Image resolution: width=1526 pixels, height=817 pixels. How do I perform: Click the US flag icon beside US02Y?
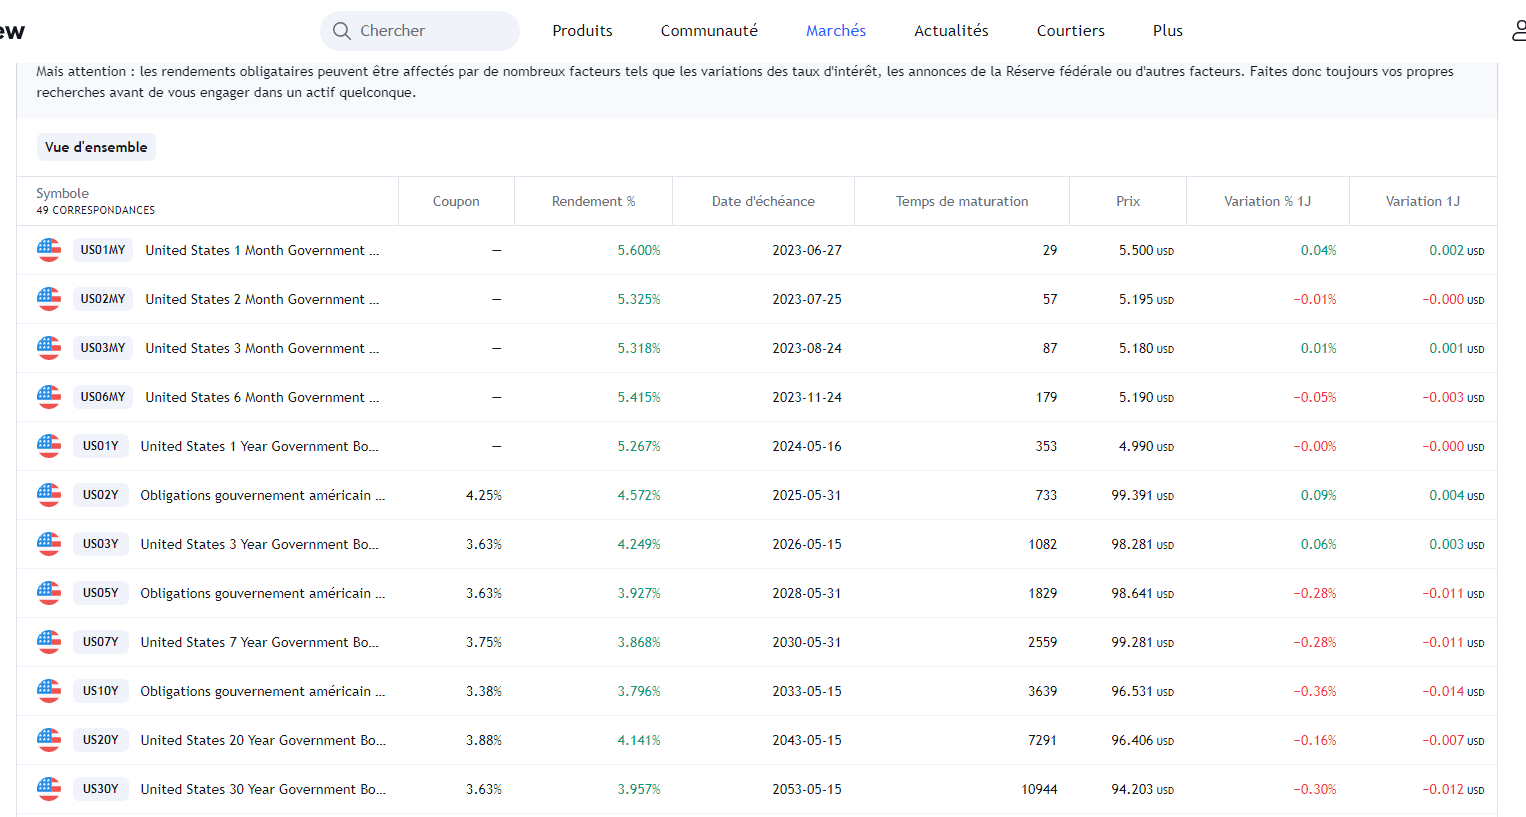click(49, 495)
